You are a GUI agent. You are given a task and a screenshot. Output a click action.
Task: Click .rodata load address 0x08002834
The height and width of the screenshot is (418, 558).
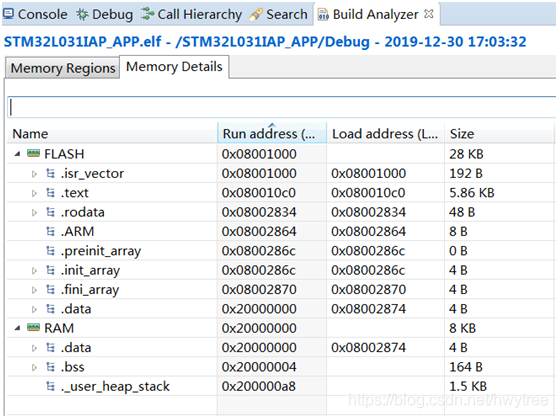coord(368,212)
